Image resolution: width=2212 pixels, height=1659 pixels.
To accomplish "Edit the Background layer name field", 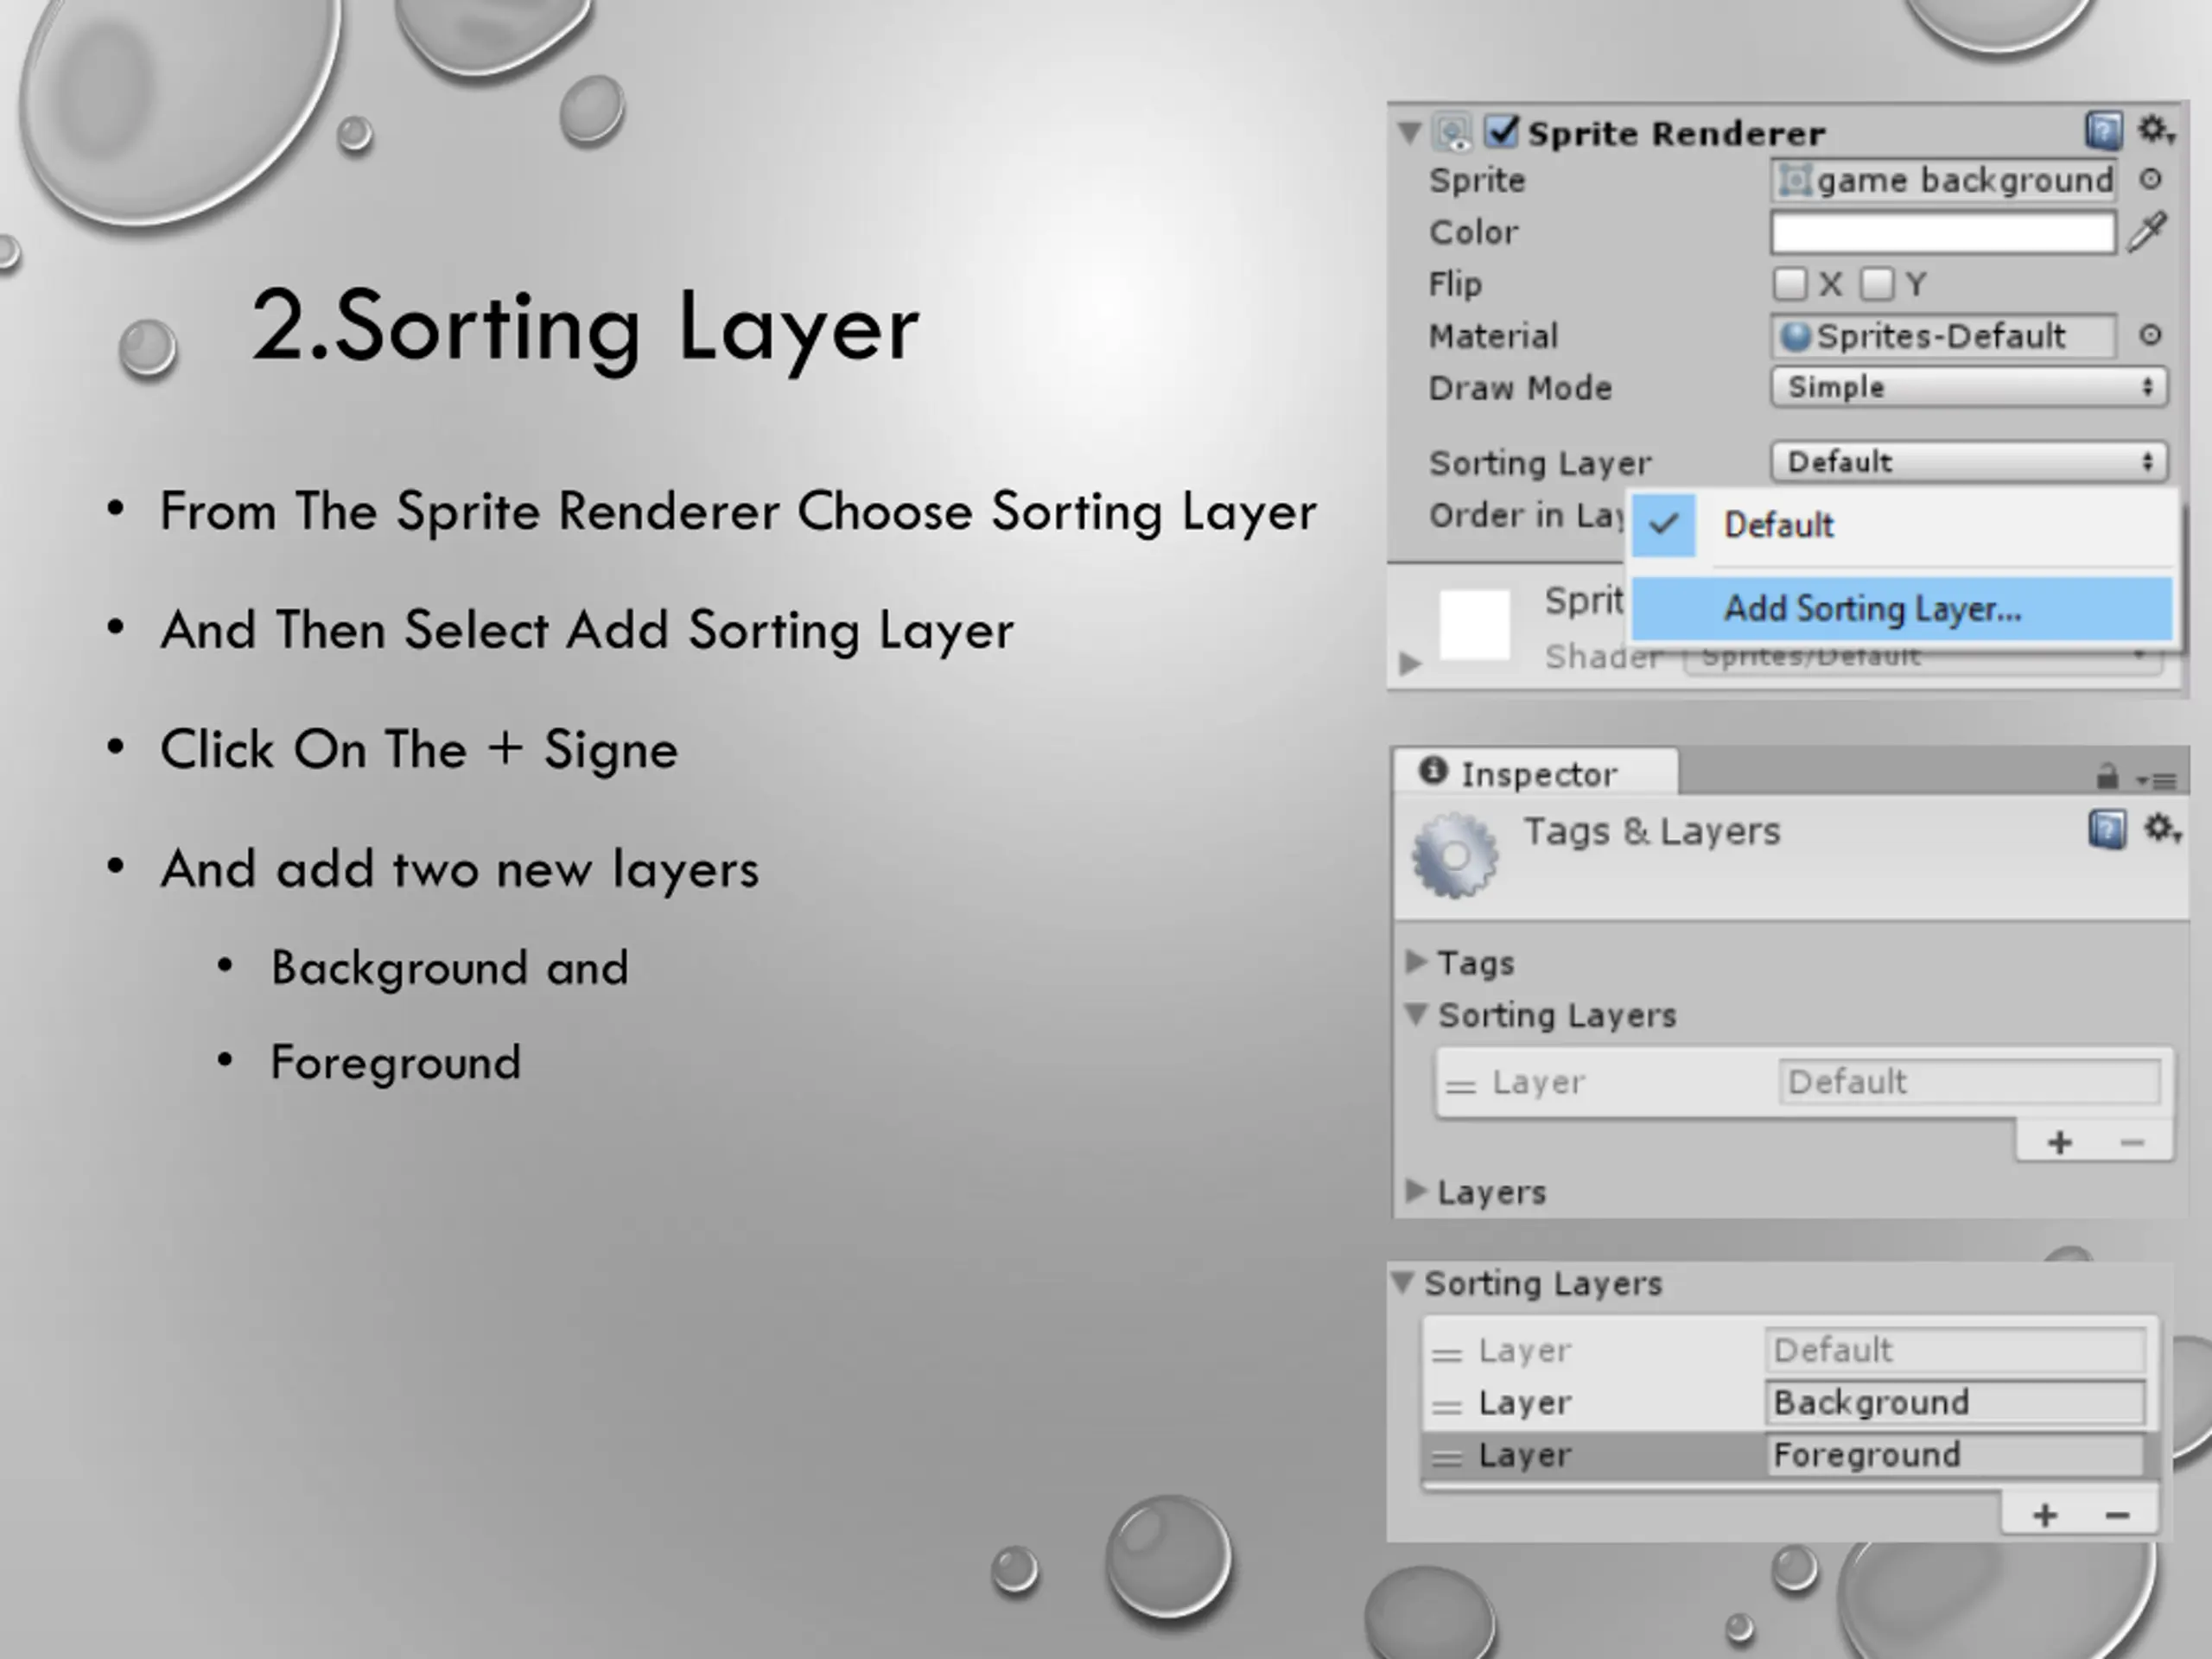I will tap(1955, 1403).
